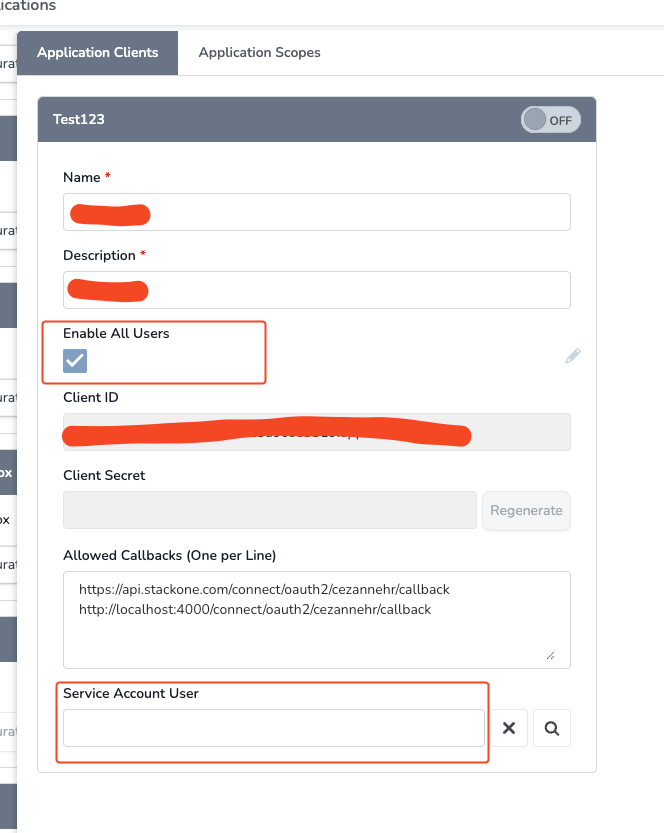Select the Application Clients tab
664x833 pixels.
[x=97, y=52]
